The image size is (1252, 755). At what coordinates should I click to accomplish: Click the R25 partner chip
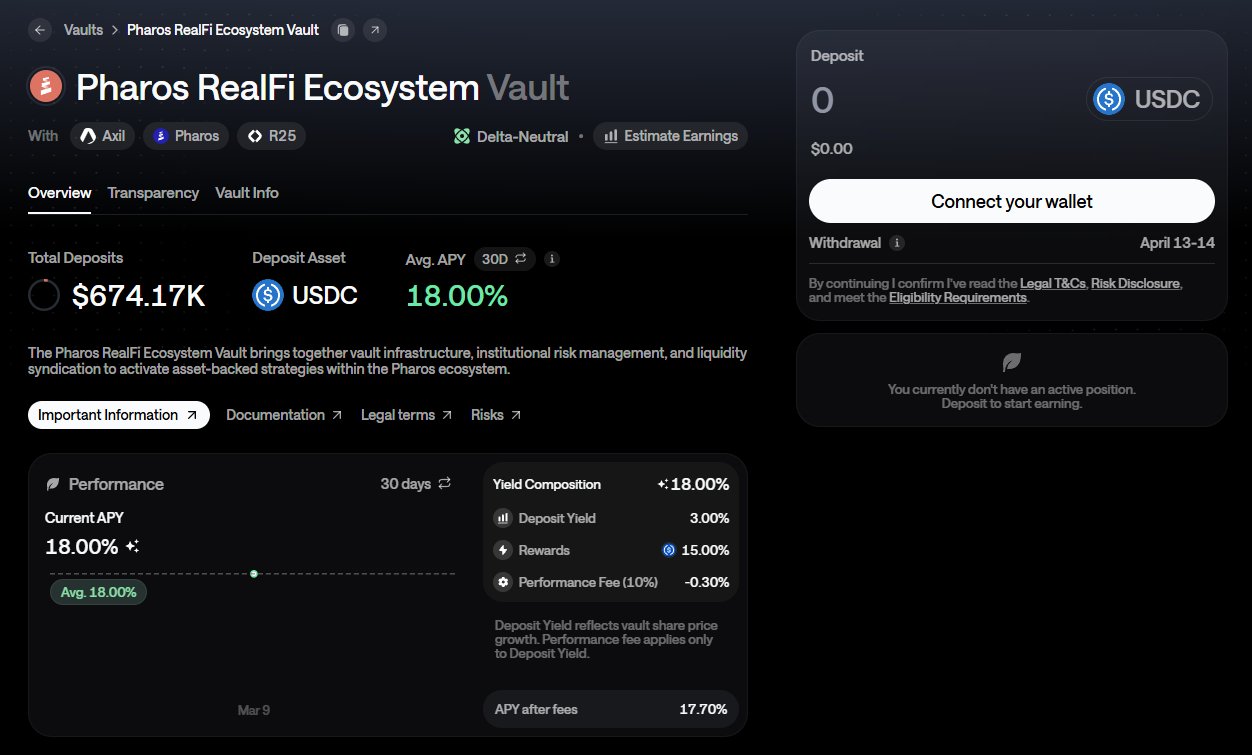[271, 136]
